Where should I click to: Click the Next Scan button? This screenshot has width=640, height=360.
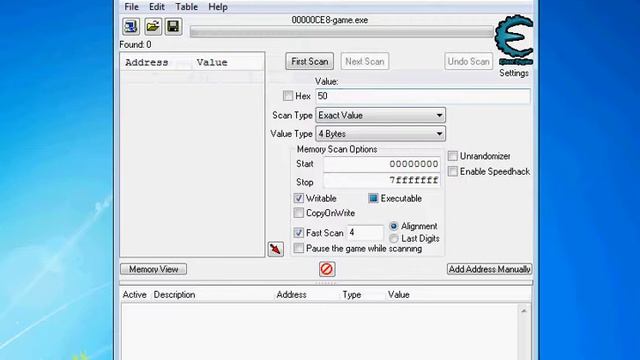tap(364, 62)
